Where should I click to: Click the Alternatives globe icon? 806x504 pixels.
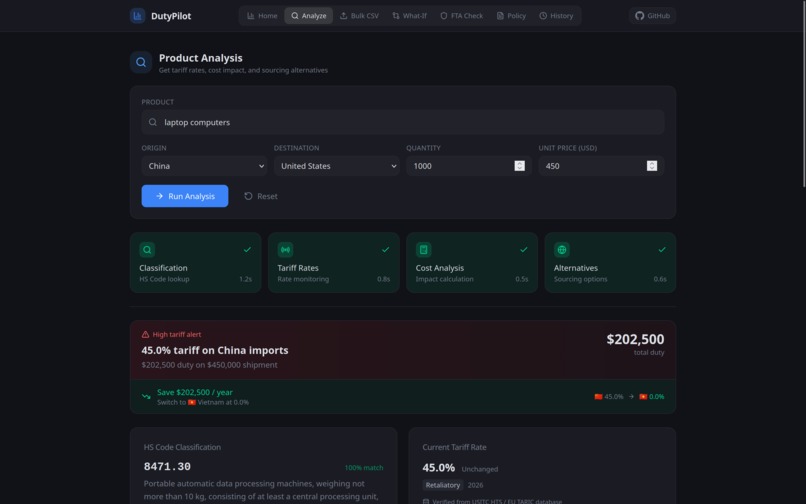[562, 250]
